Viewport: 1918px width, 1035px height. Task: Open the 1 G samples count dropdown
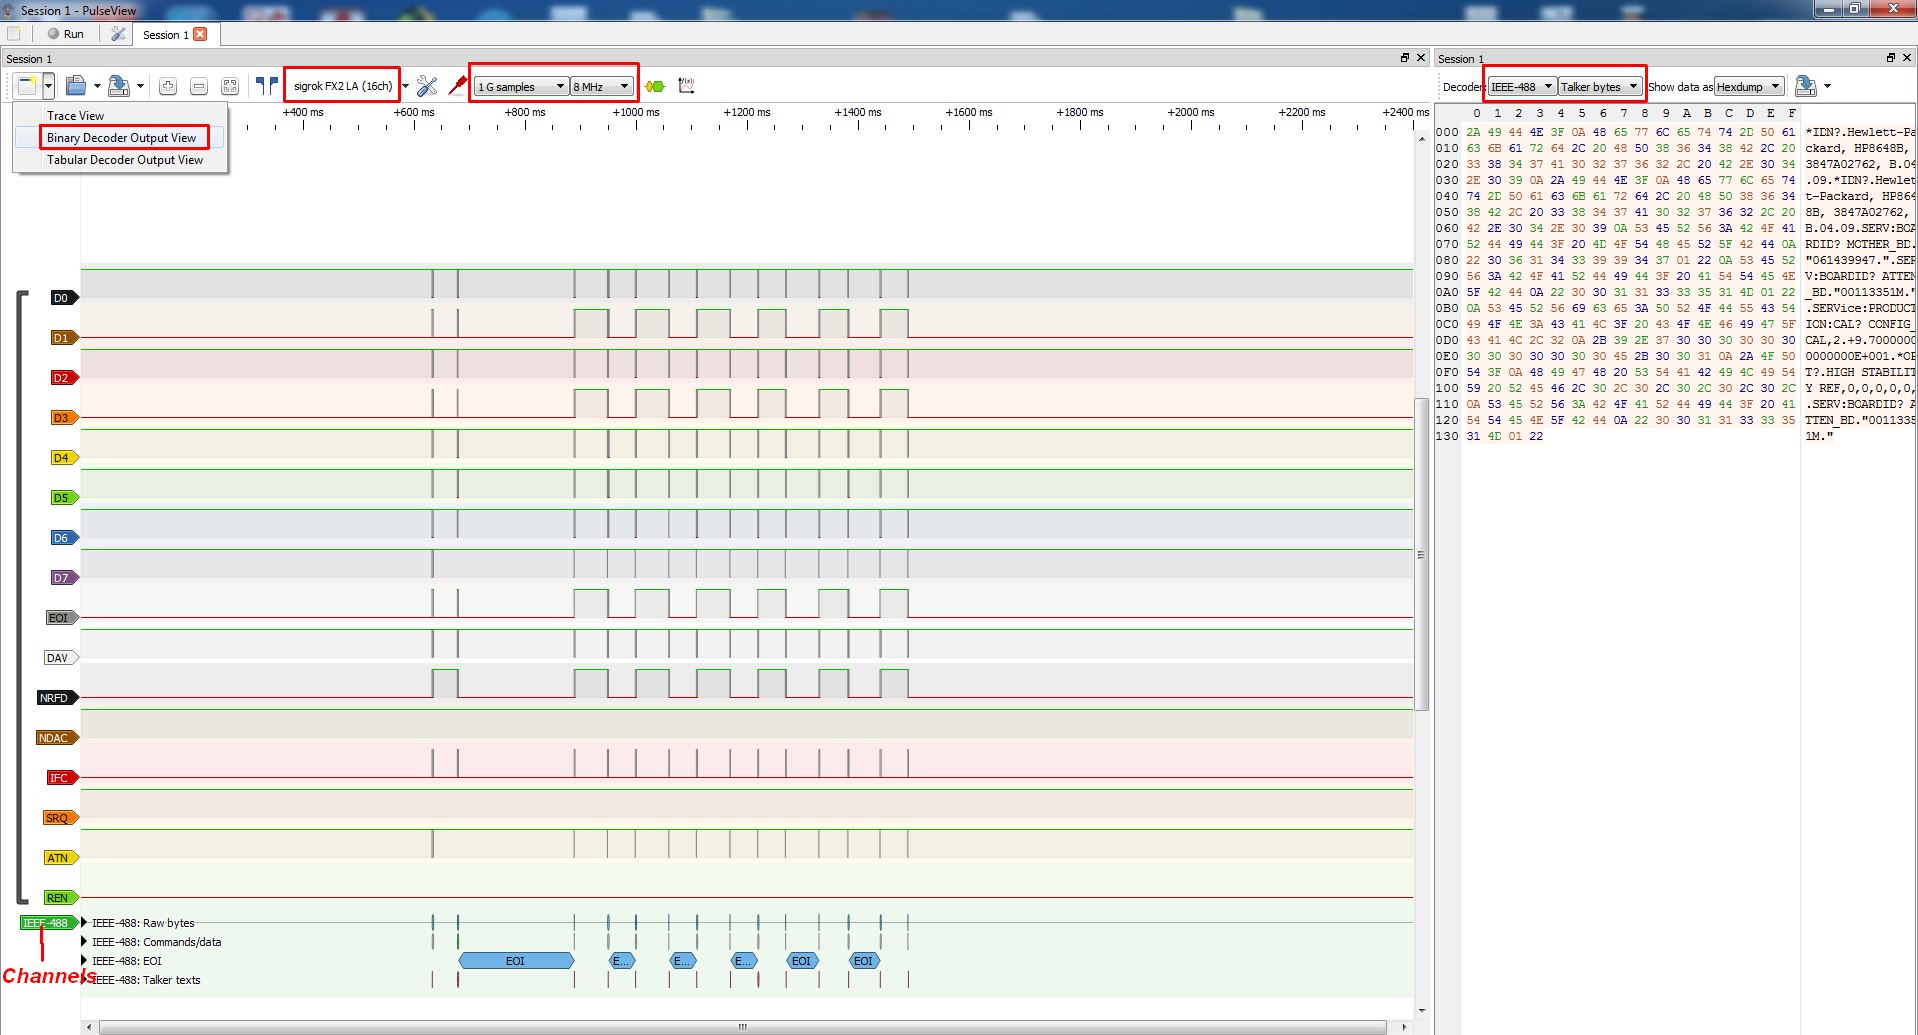coord(521,87)
